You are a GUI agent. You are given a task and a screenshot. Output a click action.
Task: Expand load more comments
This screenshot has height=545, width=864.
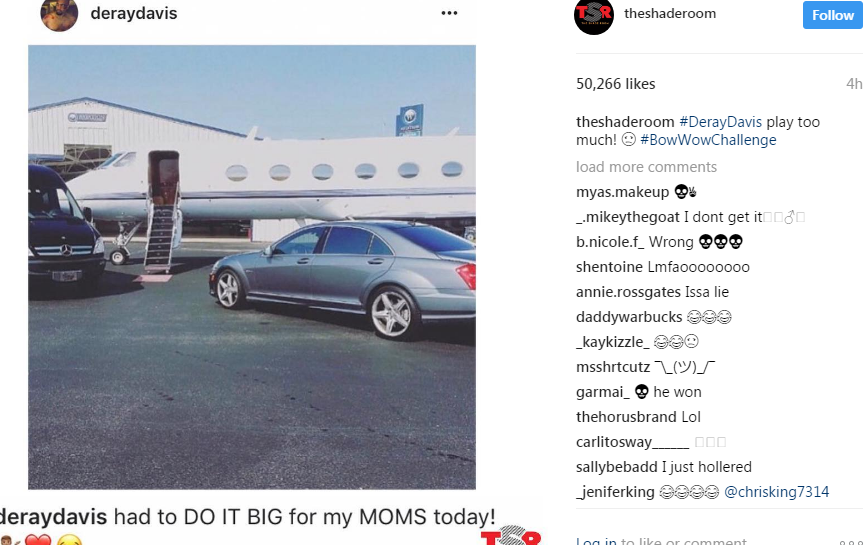(x=646, y=167)
